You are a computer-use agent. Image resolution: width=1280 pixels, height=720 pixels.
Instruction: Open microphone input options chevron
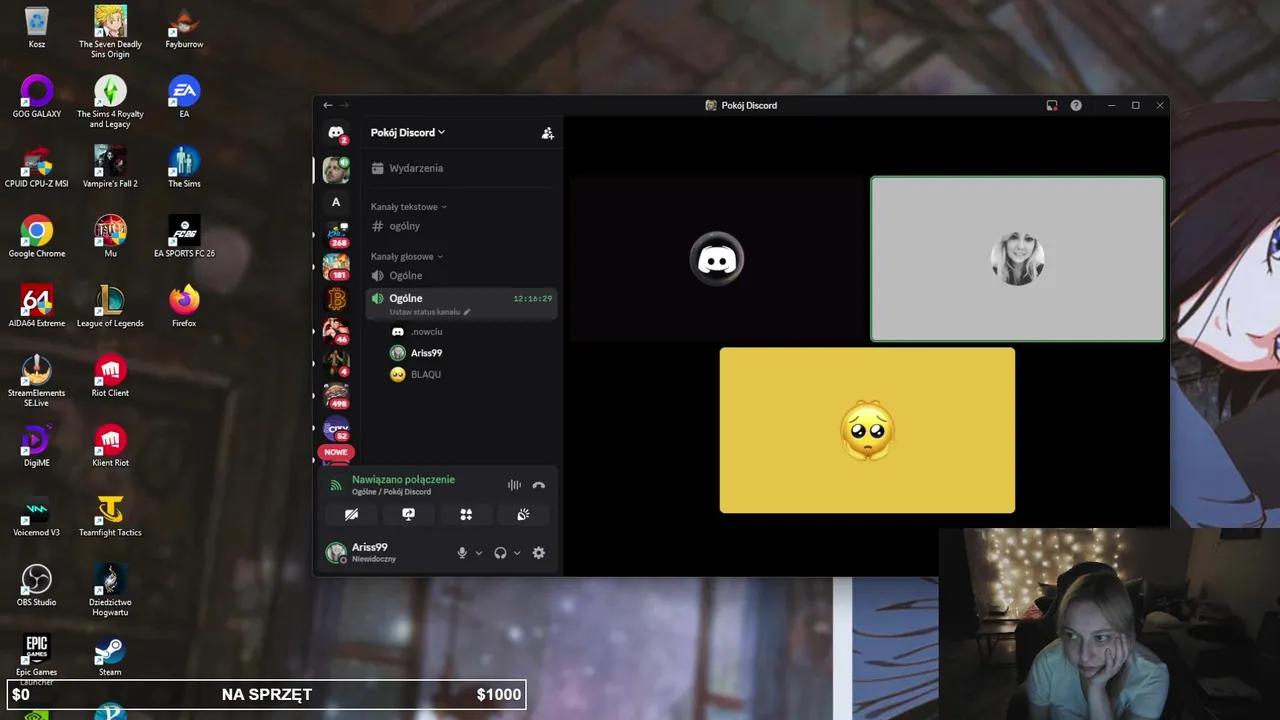point(479,553)
